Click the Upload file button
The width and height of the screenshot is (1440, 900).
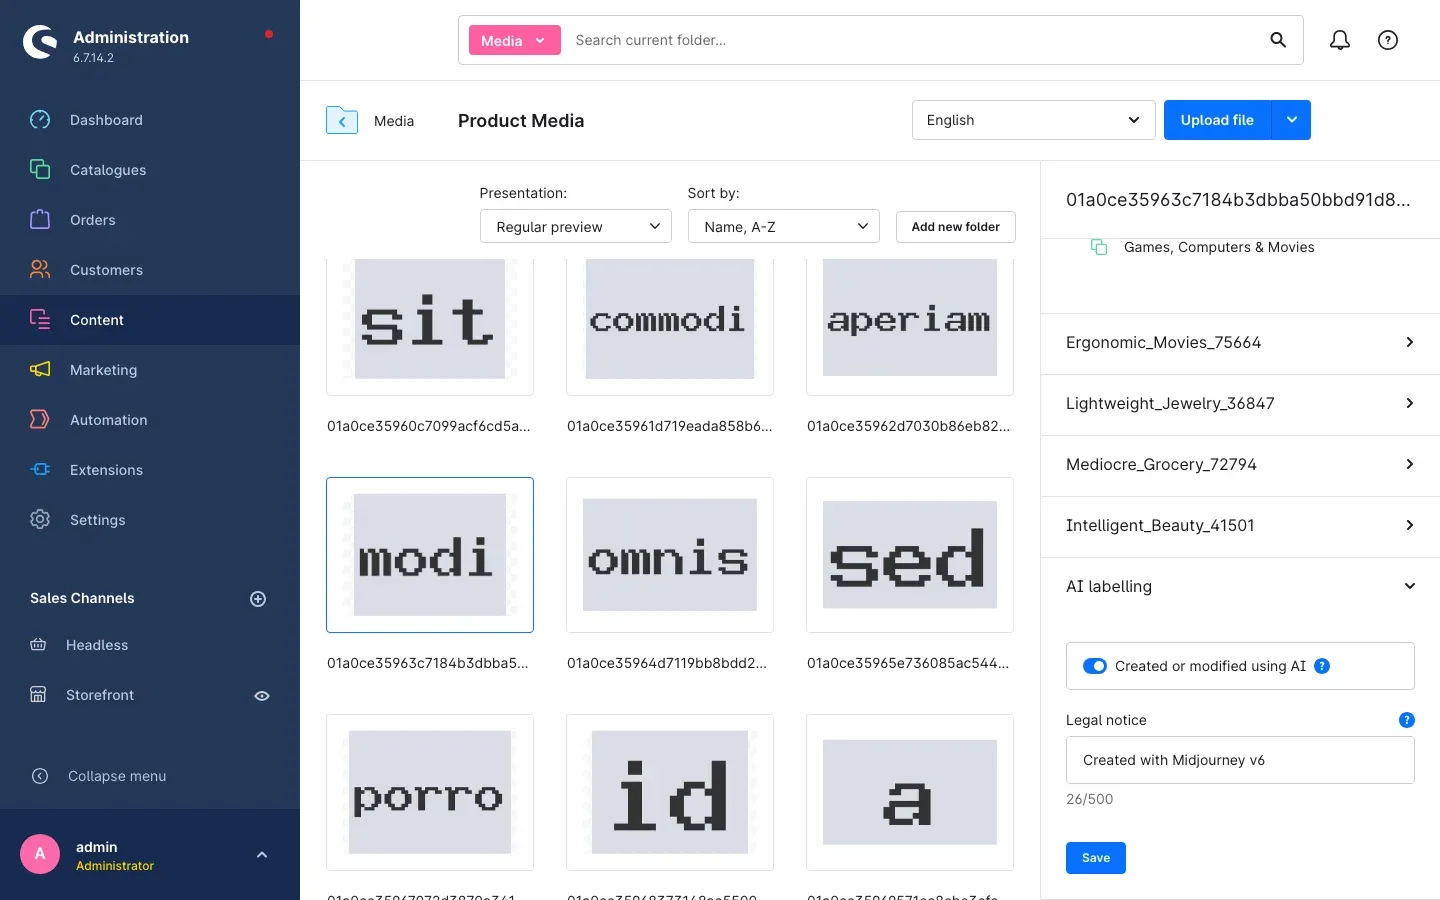coord(1217,120)
